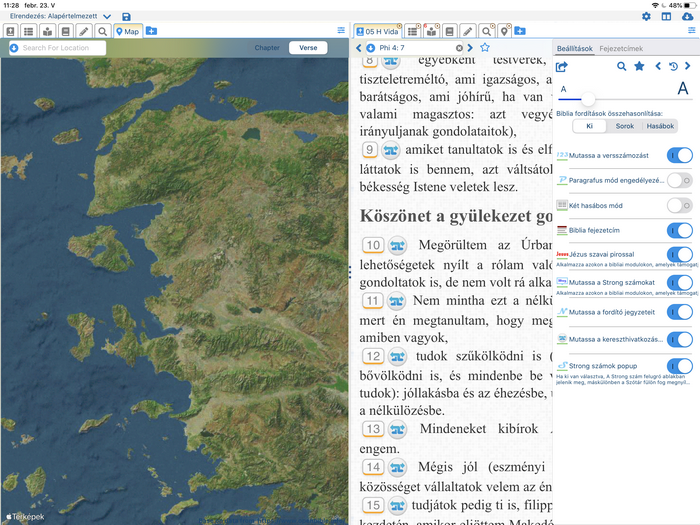Image resolution: width=700 pixels, height=525 pixels.
Task: Add a new tab folder in the right pane
Action: (x=520, y=31)
